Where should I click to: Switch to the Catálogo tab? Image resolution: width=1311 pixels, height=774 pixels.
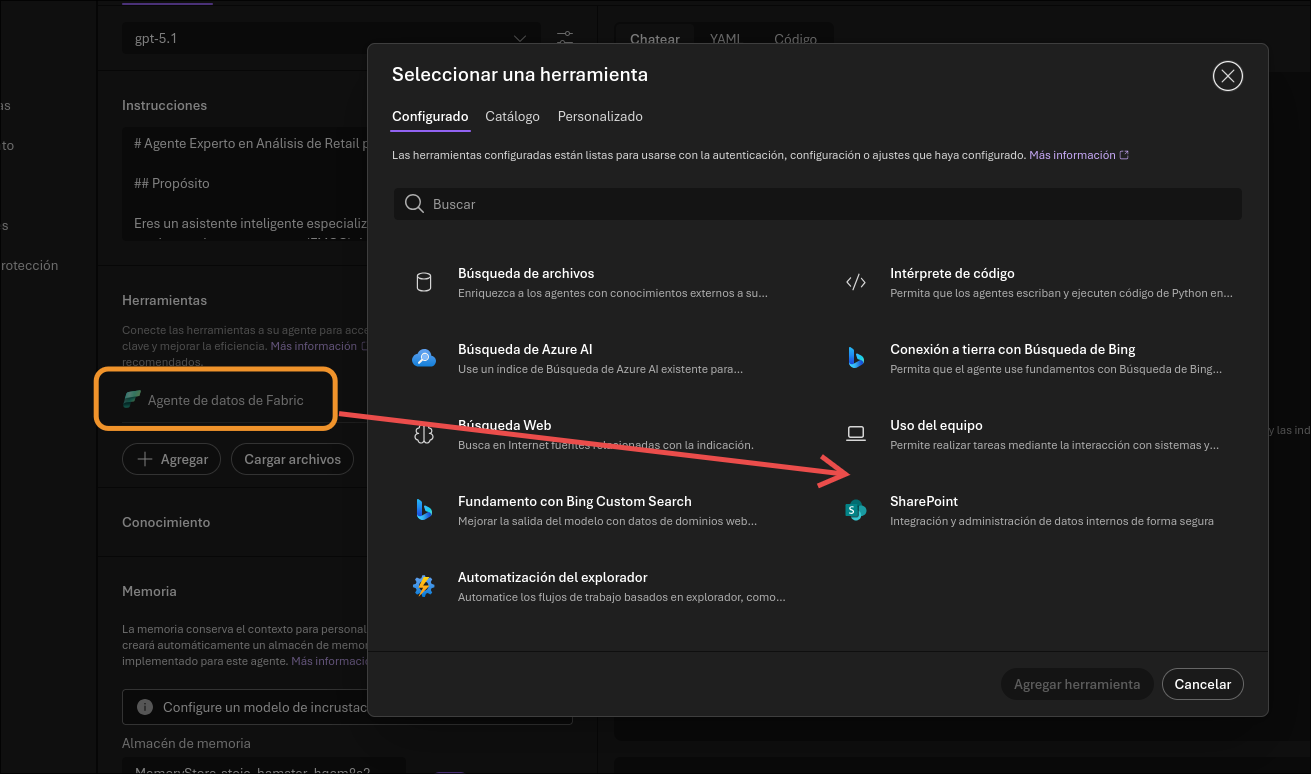[x=513, y=117]
